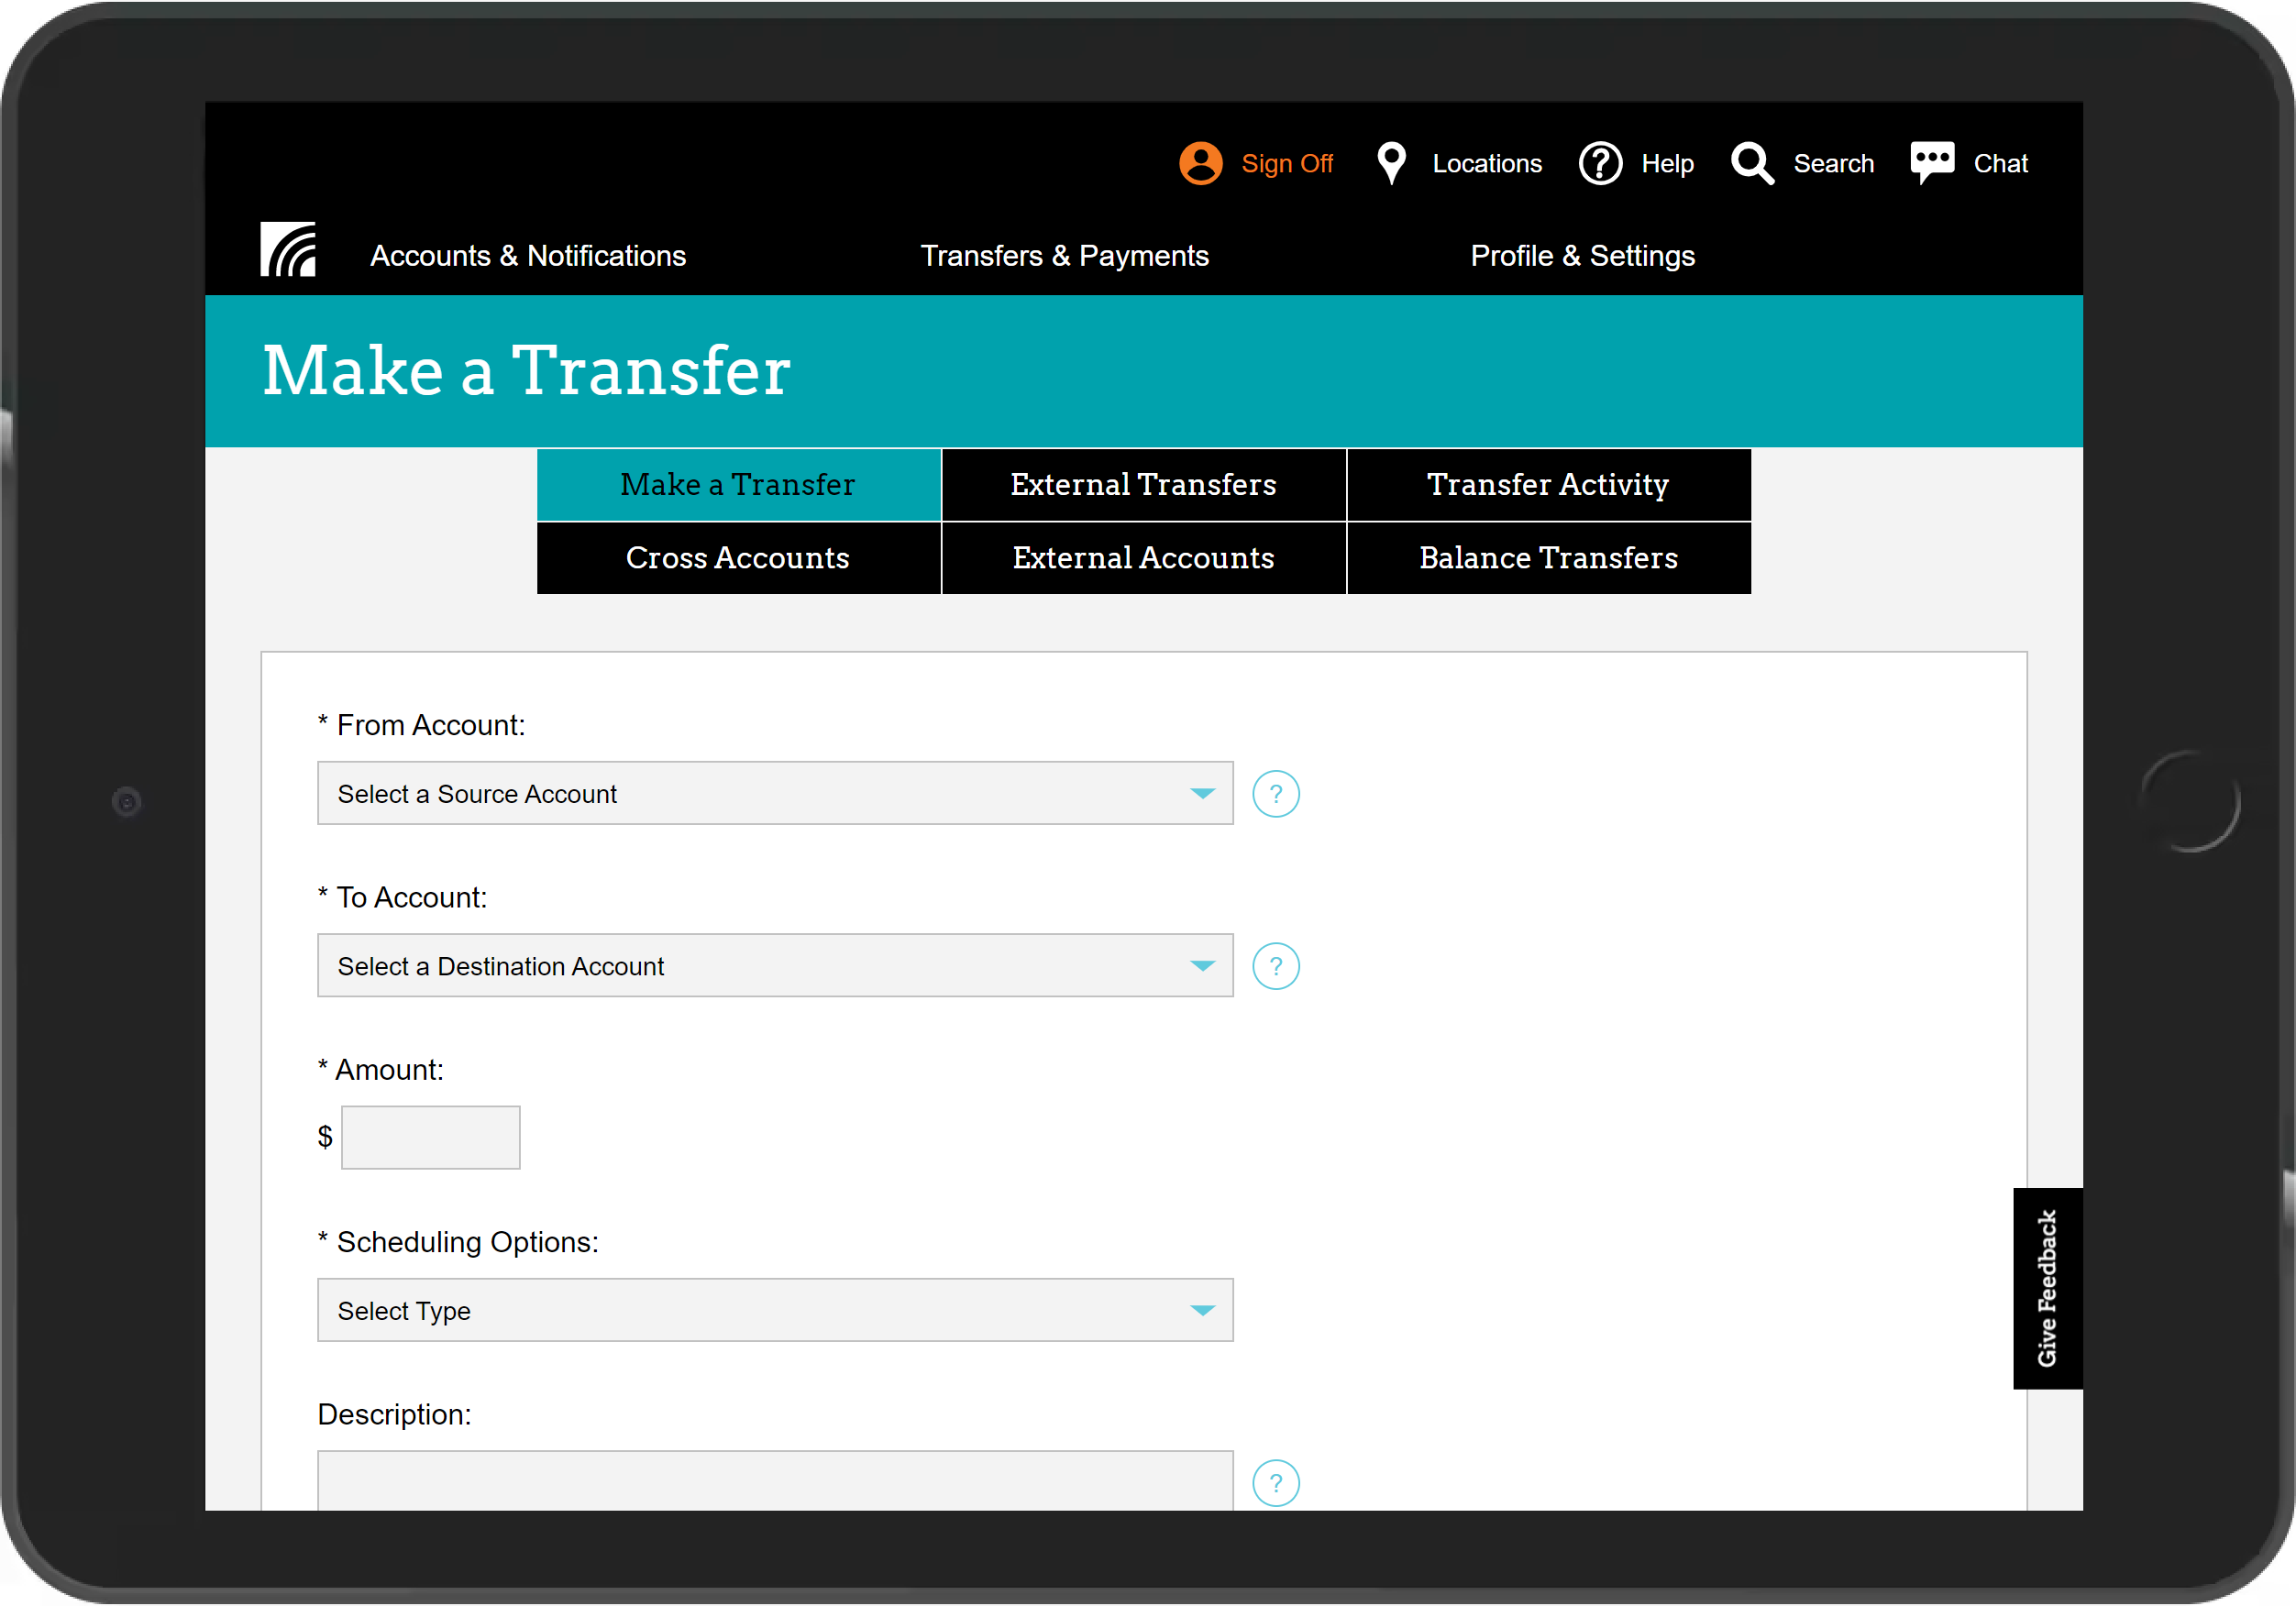
Task: Click the Cross Accounts menu item
Action: point(738,558)
